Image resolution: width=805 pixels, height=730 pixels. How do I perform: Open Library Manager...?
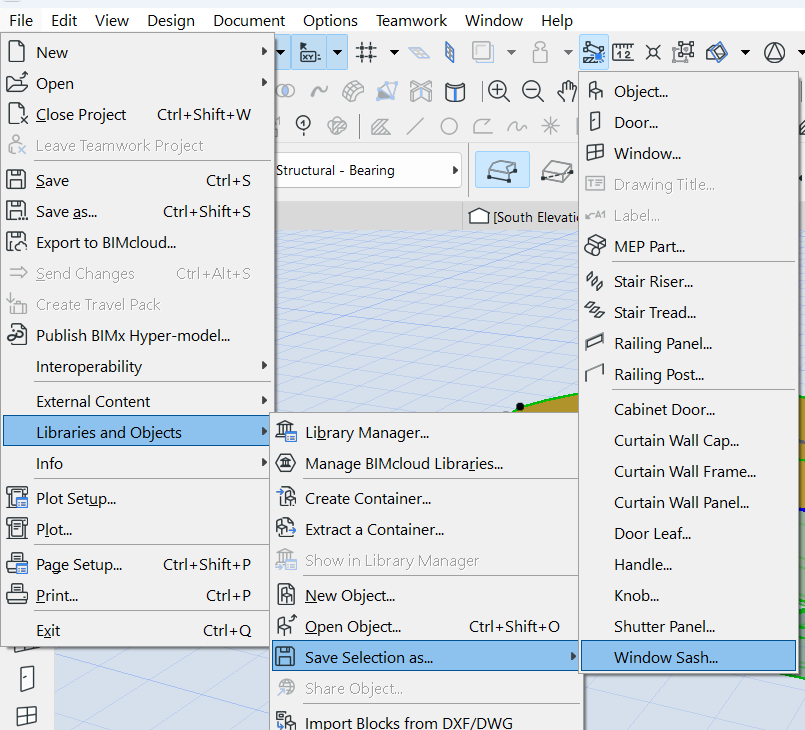(425, 433)
